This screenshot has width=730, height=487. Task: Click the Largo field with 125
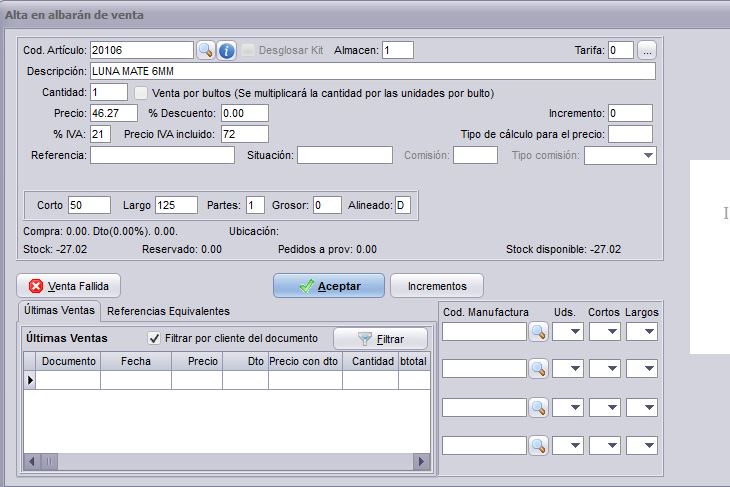pos(176,205)
